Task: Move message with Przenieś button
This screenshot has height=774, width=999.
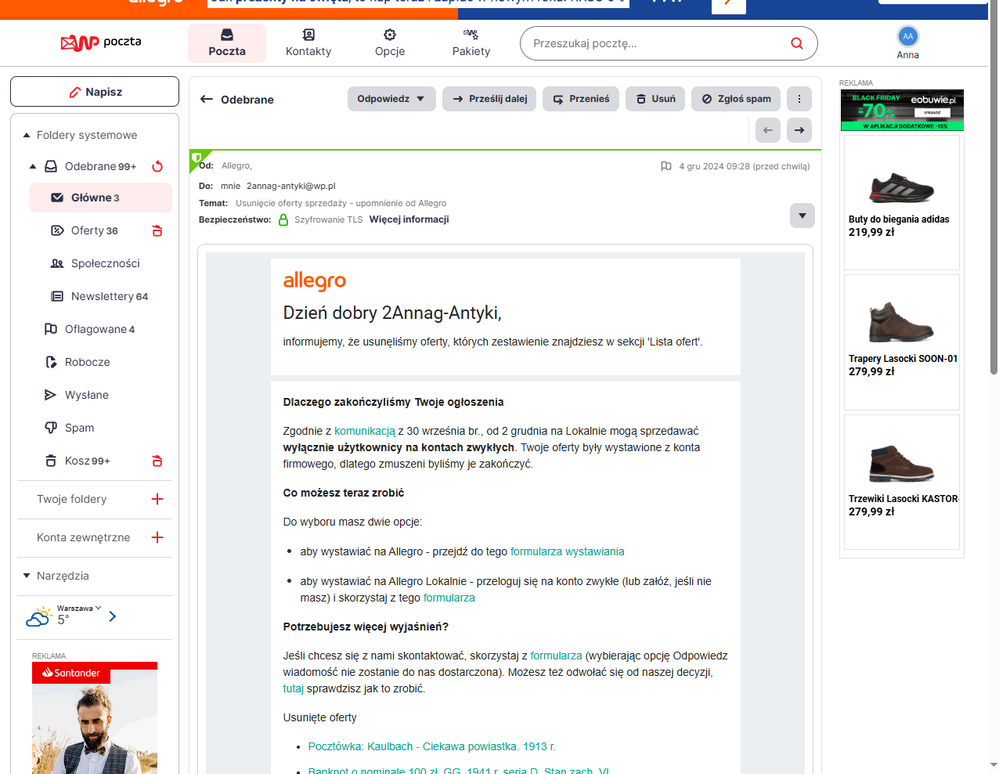Action: (580, 99)
